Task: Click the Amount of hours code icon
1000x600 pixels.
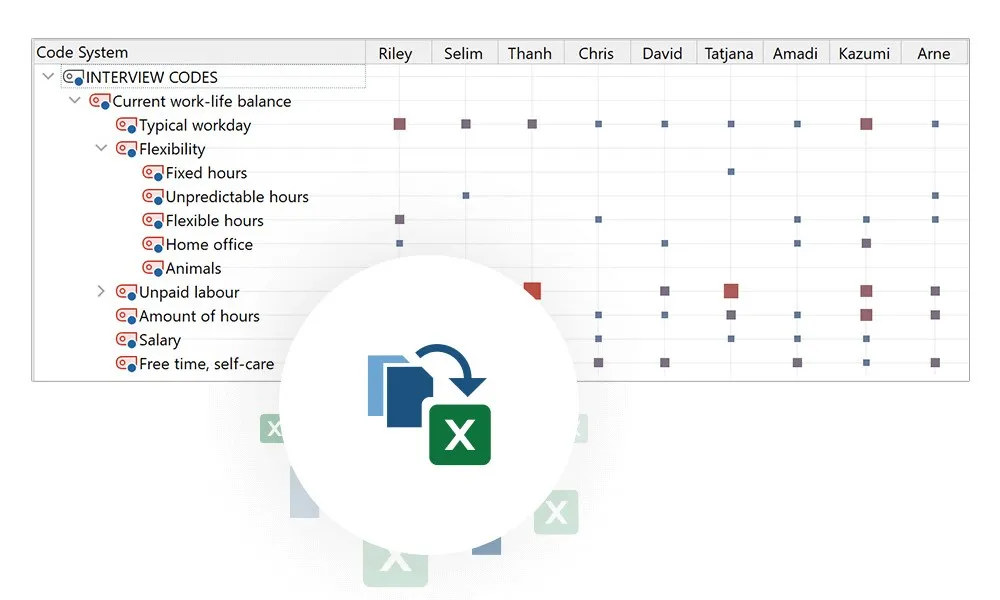Action: pyautogui.click(x=126, y=316)
